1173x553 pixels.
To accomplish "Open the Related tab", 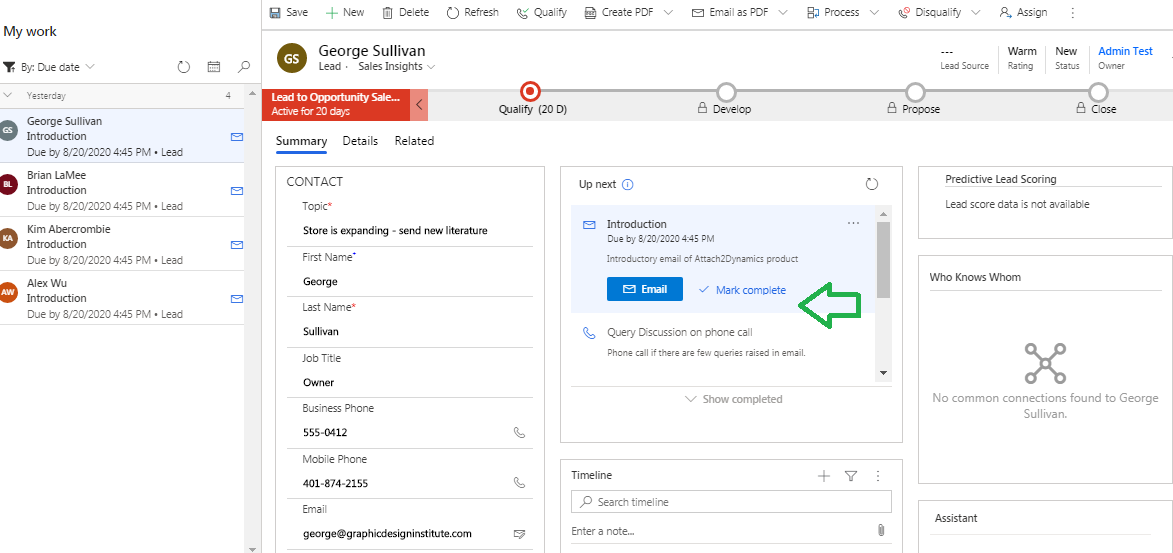I will point(414,141).
